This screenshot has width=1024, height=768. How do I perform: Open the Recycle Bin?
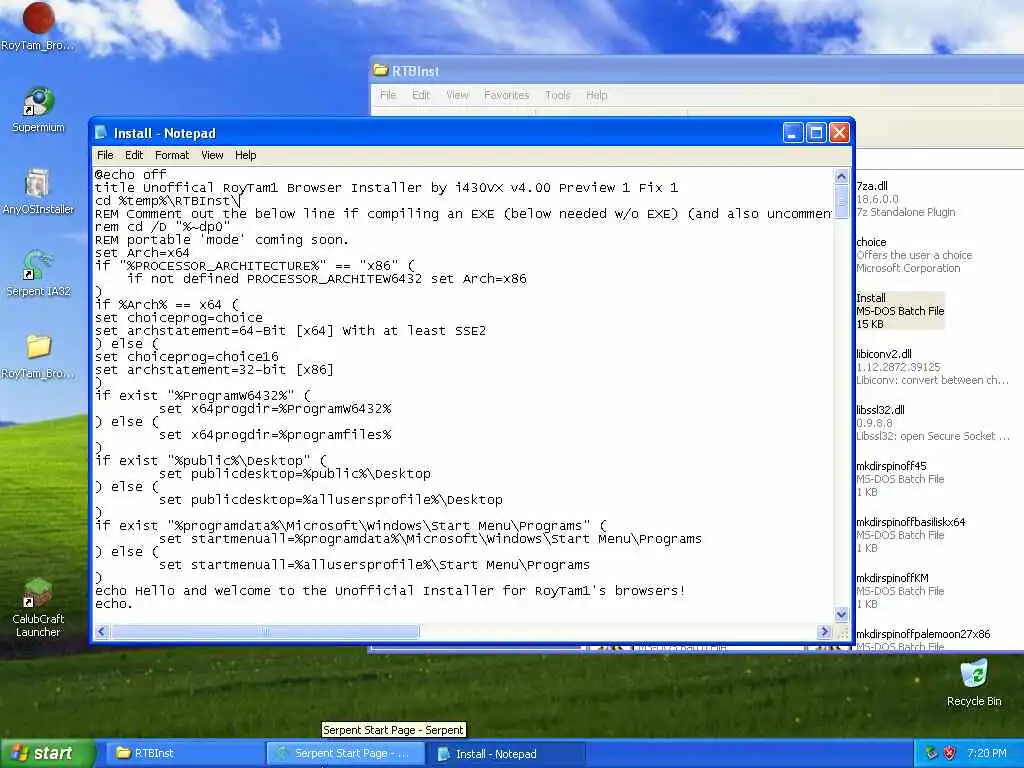(x=974, y=683)
